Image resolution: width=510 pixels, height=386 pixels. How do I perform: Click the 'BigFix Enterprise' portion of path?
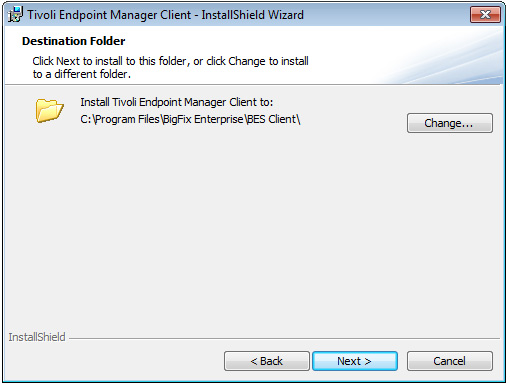coord(203,119)
